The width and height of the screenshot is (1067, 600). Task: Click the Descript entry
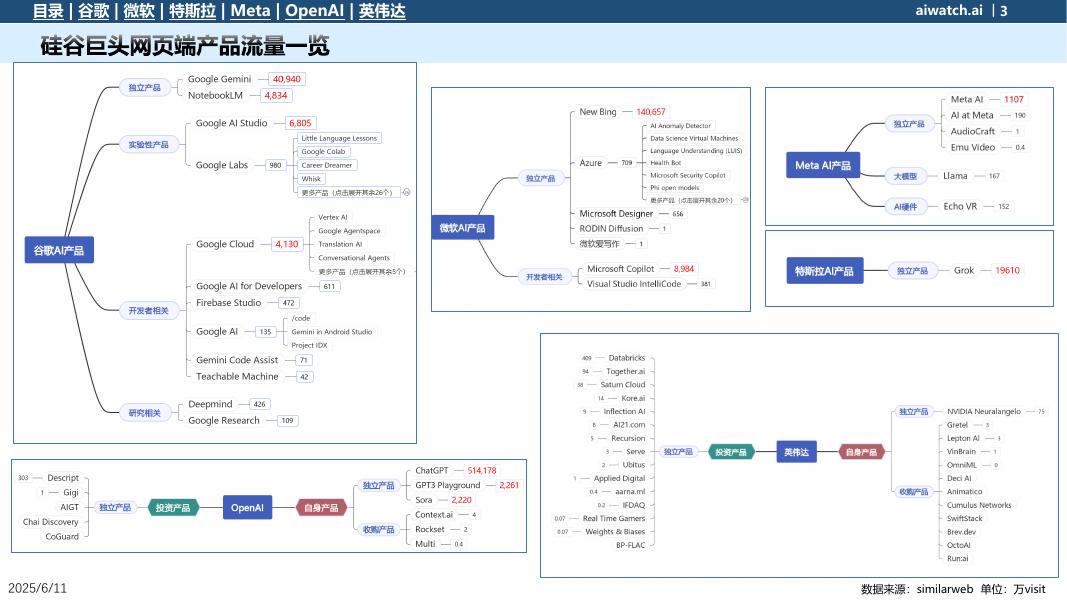(x=63, y=478)
